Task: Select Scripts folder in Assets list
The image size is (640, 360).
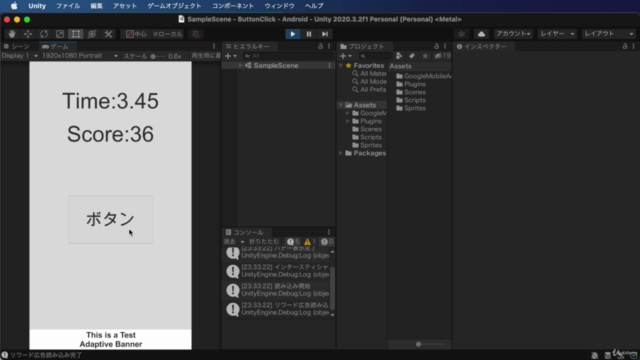Action: (x=411, y=100)
